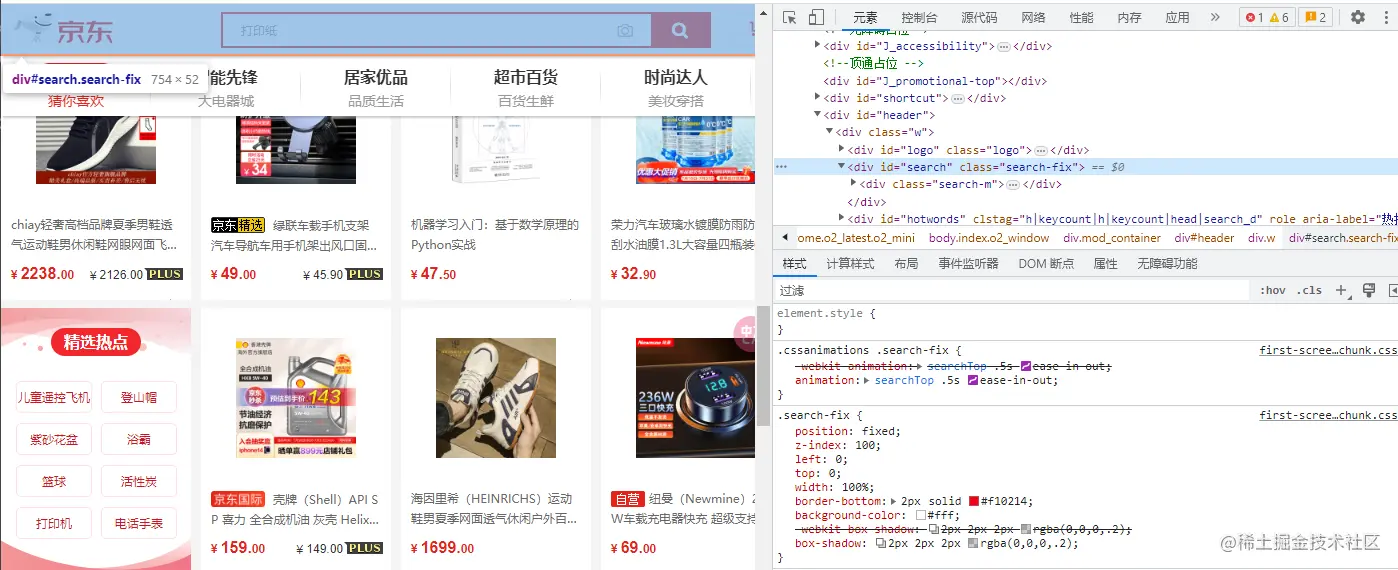Click the JD search input containing 打印纸

[x=436, y=30]
